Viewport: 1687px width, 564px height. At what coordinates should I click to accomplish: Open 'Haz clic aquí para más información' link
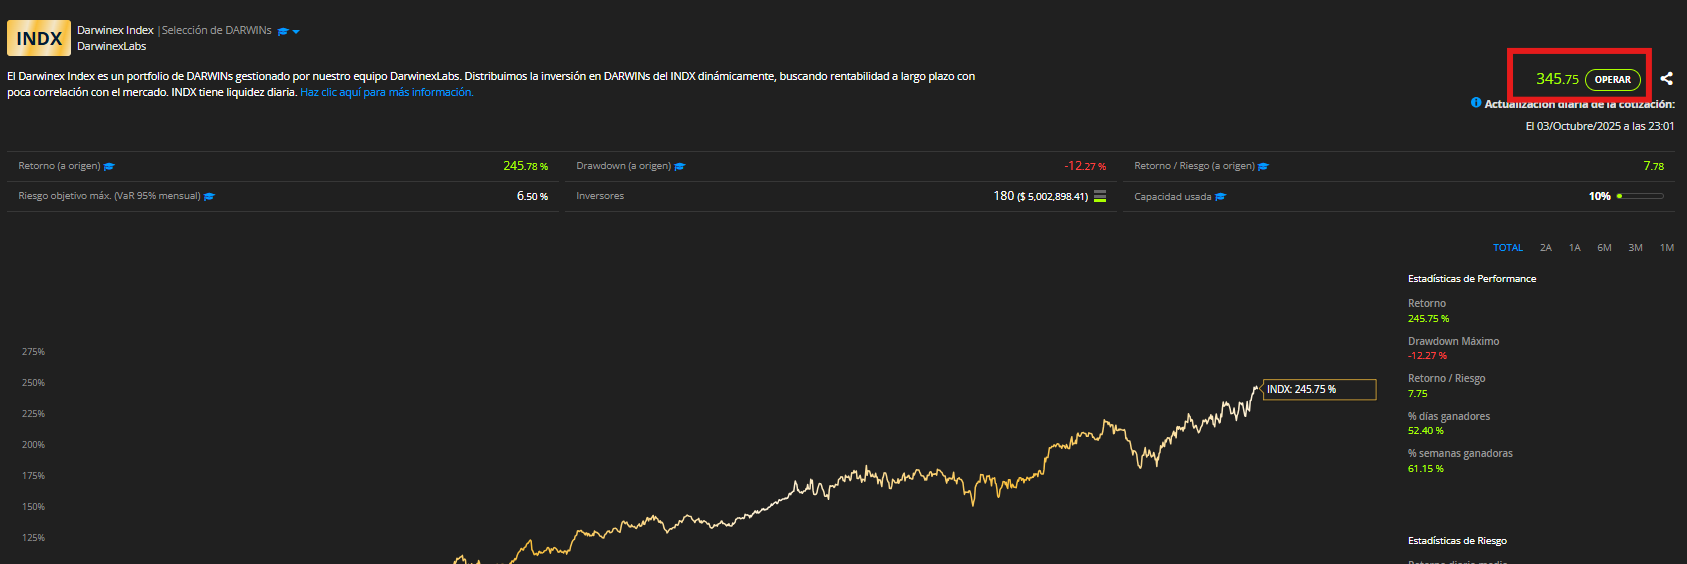387,92
